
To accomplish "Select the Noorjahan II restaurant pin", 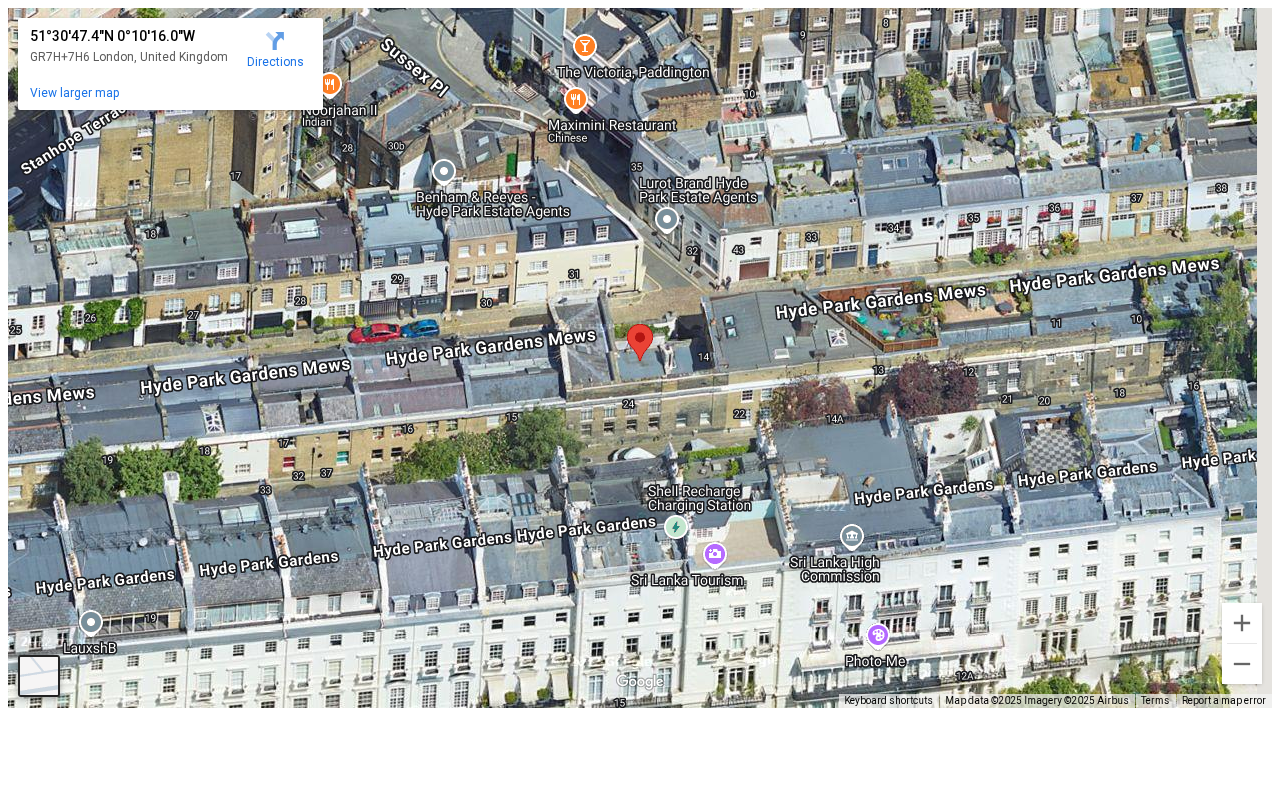I will [x=329, y=84].
